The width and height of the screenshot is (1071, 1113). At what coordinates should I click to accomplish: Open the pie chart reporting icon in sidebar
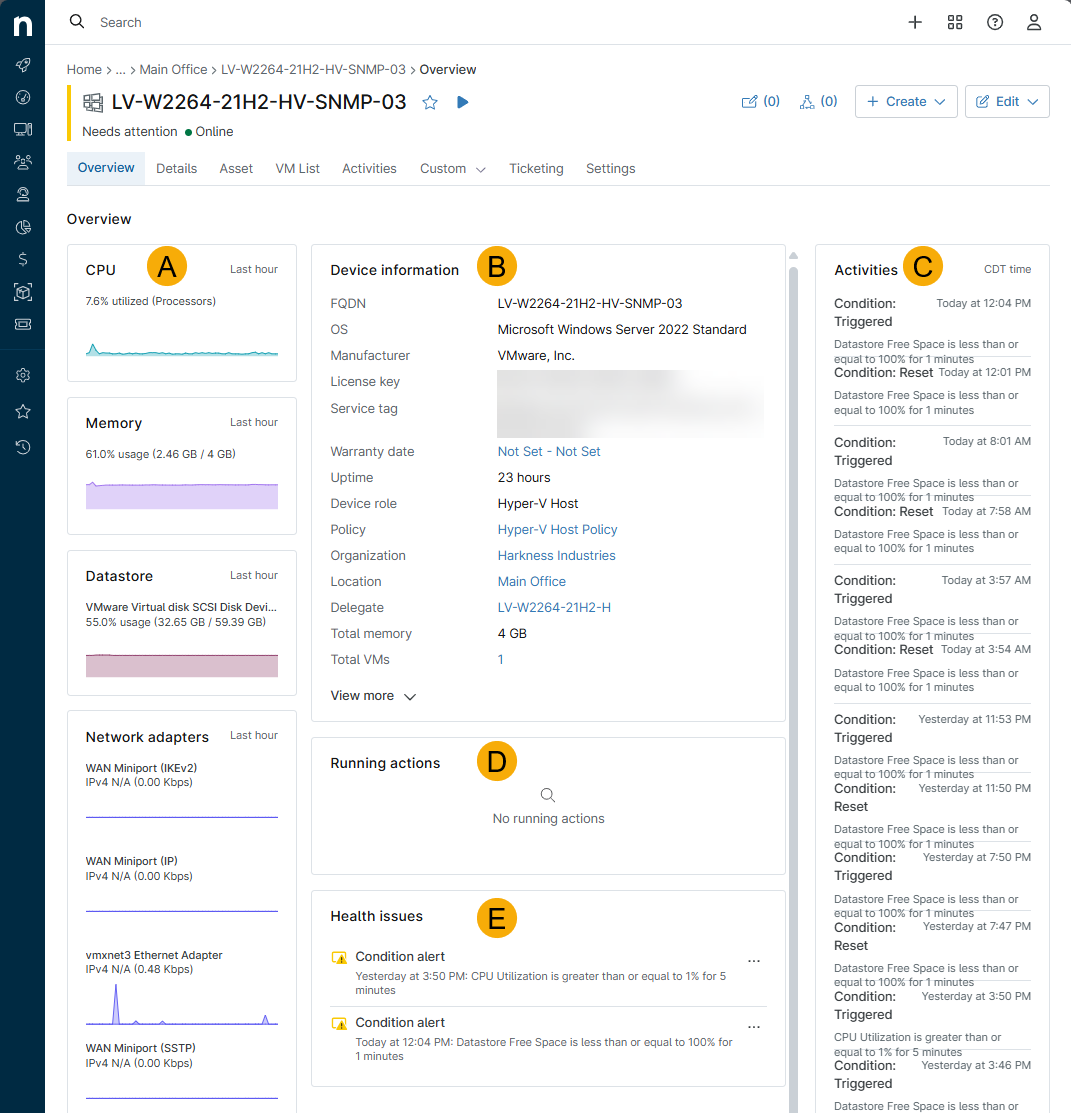click(23, 227)
